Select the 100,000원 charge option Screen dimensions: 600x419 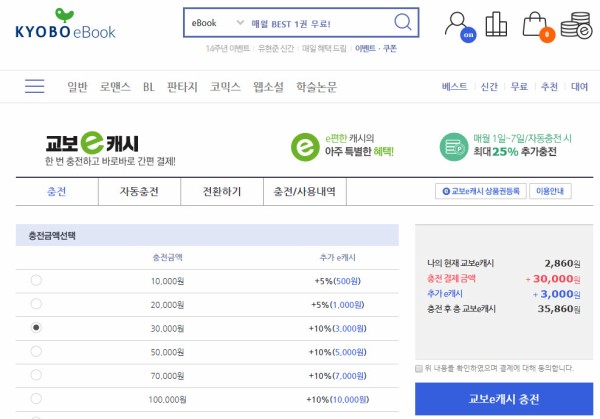(36, 399)
